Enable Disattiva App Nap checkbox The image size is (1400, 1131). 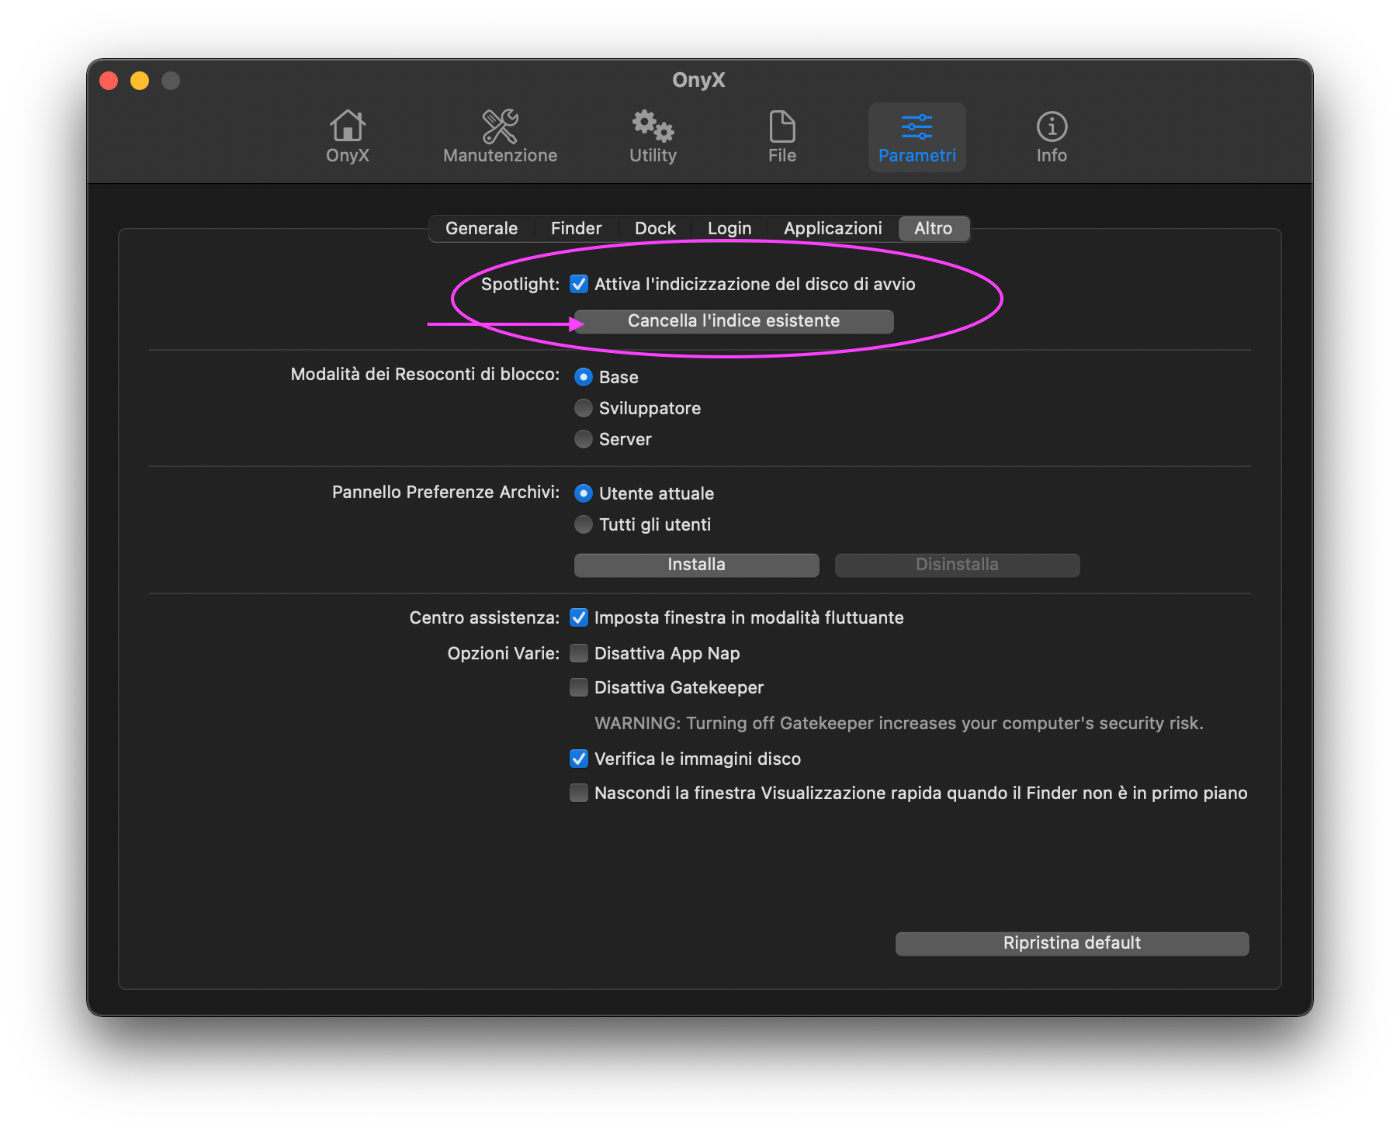click(x=579, y=653)
